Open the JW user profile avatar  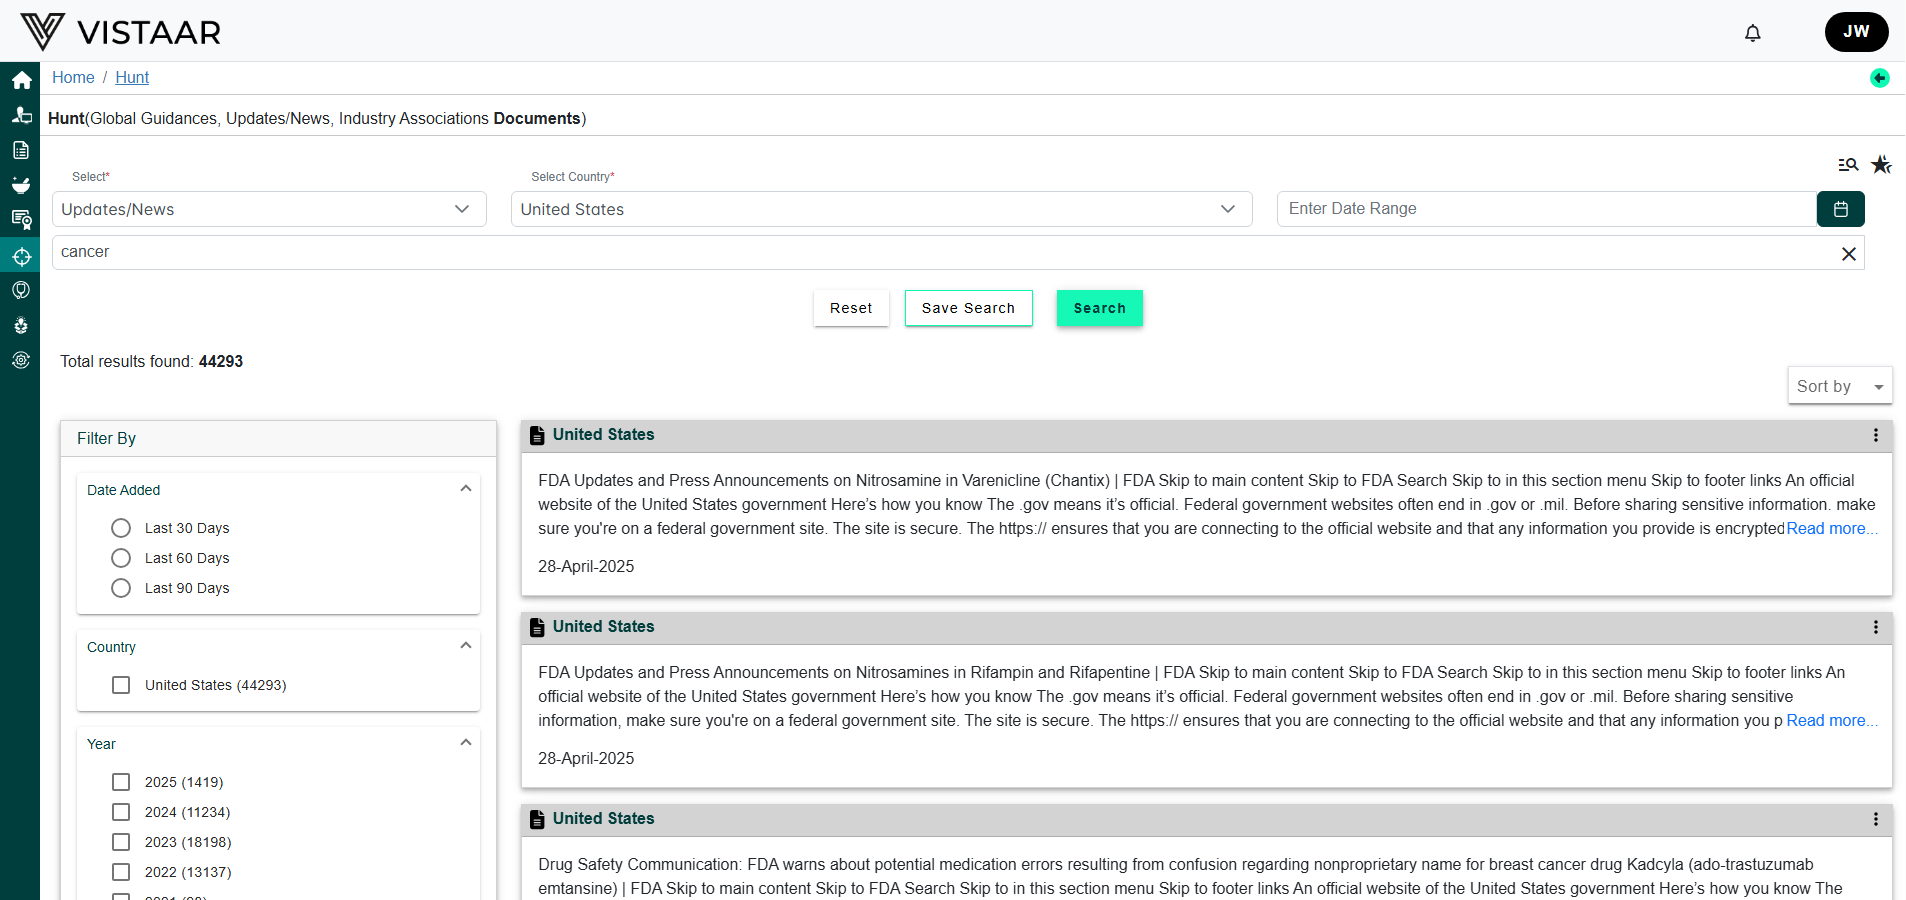click(1856, 32)
